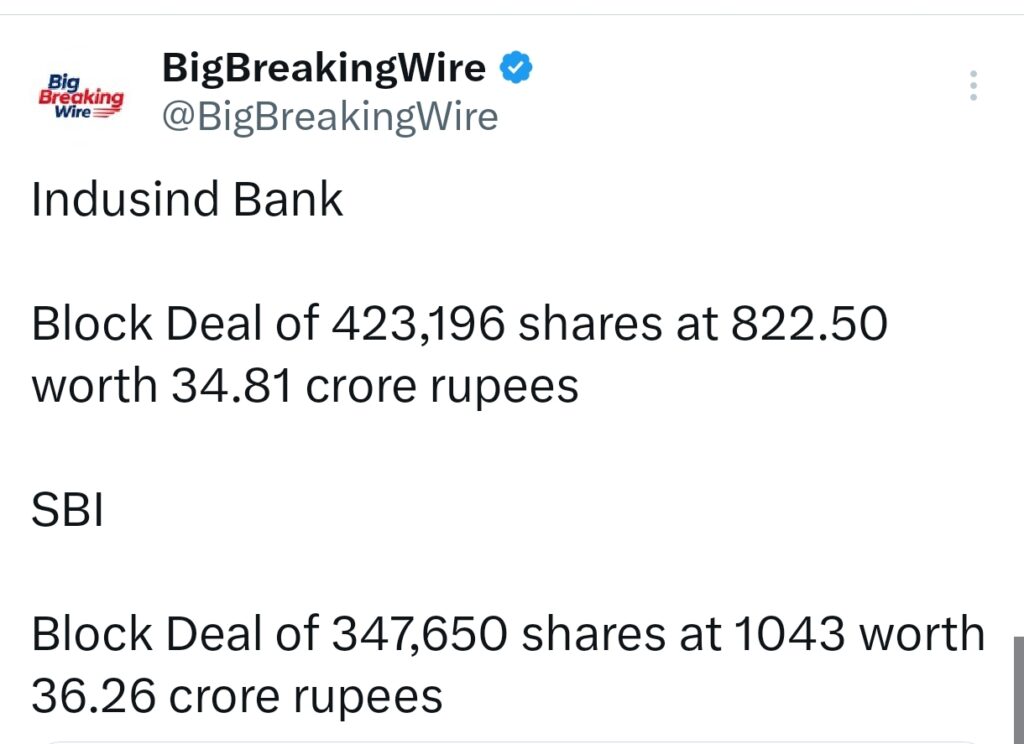This screenshot has height=744, width=1024.
Task: Select the SBI text line
Action: 67,508
